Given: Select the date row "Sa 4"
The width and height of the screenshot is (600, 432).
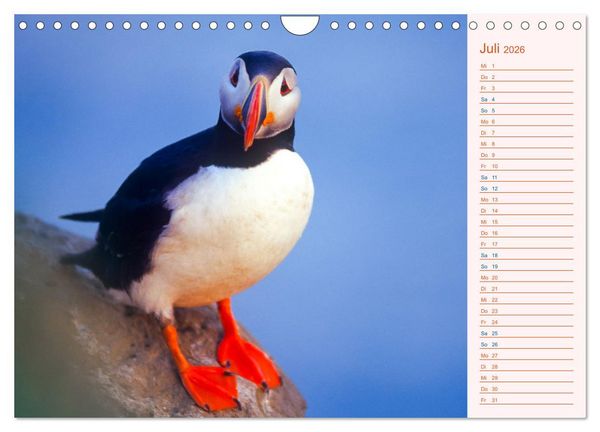Looking at the screenshot, I should pos(527,99).
